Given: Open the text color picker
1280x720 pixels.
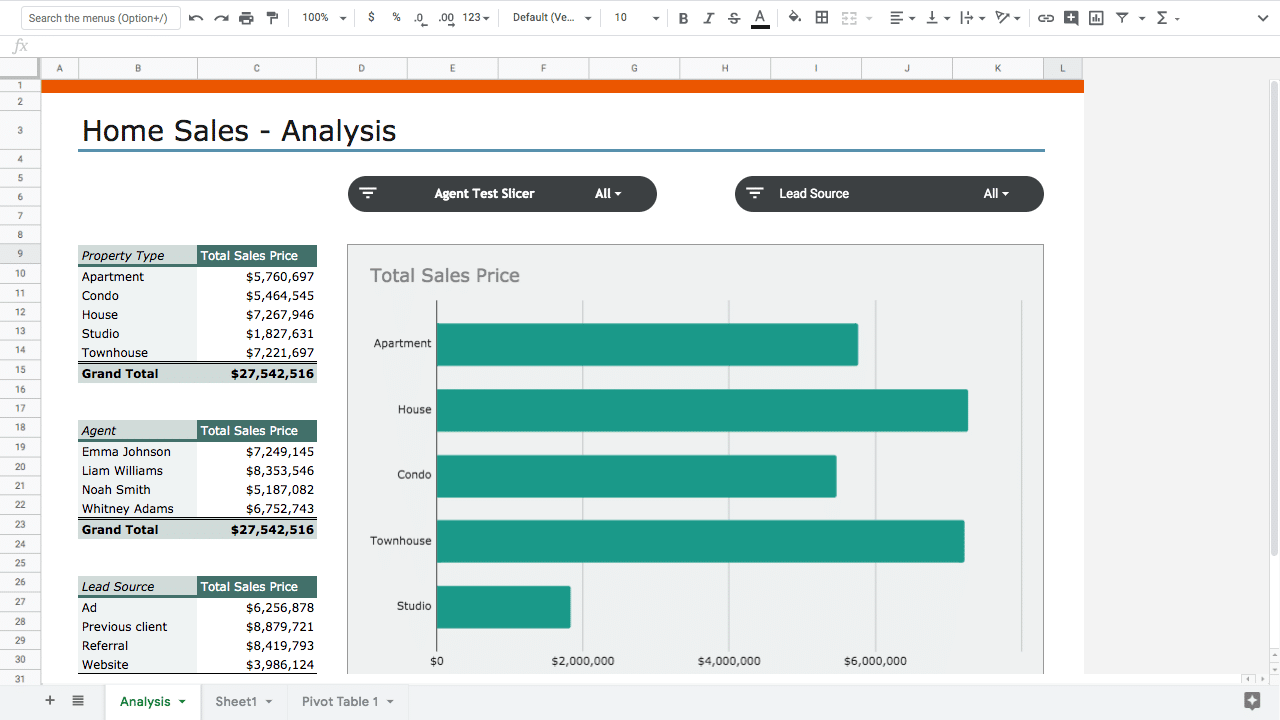Looking at the screenshot, I should tap(760, 17).
